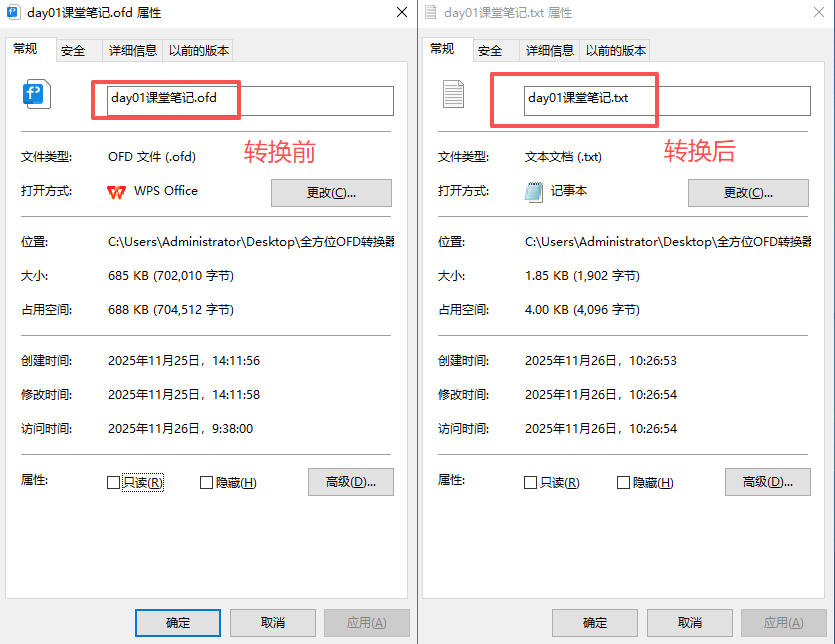Switch to 安全 tab in OFD properties
This screenshot has height=644, width=835.
coord(73,51)
